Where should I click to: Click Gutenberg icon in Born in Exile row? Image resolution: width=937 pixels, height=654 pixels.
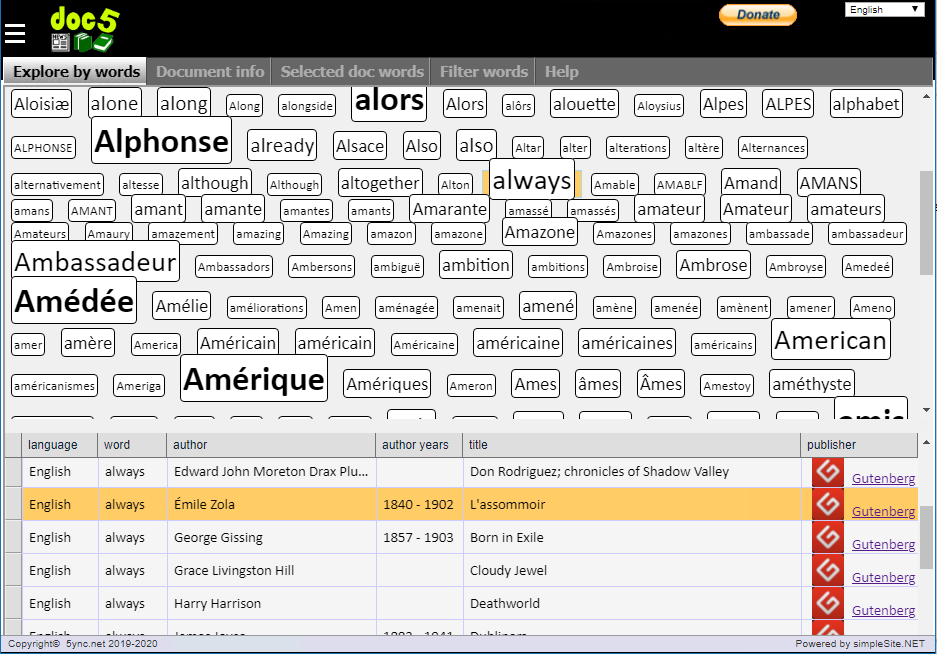828,537
